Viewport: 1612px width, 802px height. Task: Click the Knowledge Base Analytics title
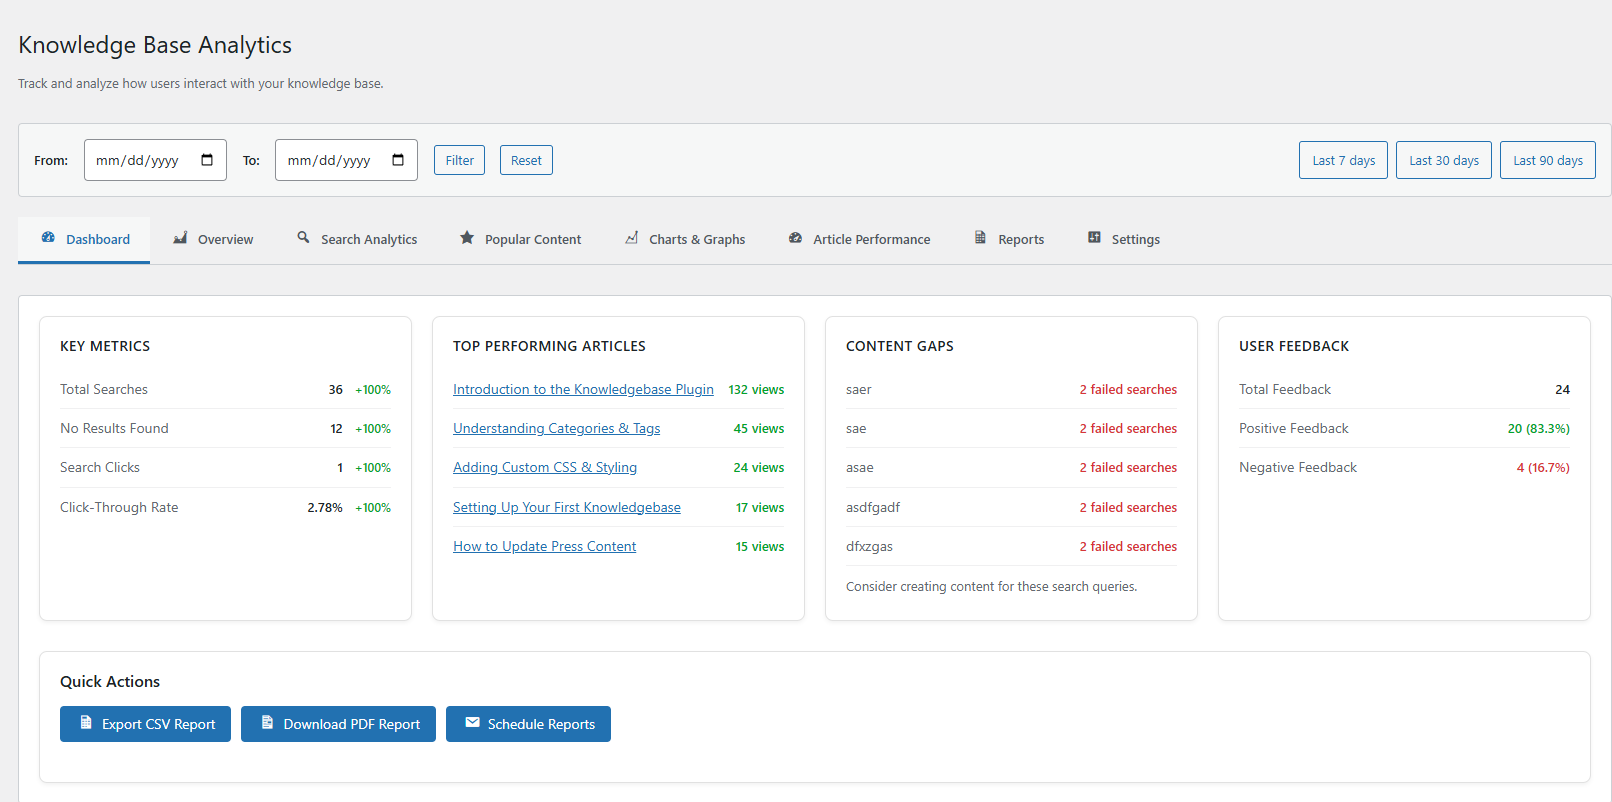tap(155, 45)
